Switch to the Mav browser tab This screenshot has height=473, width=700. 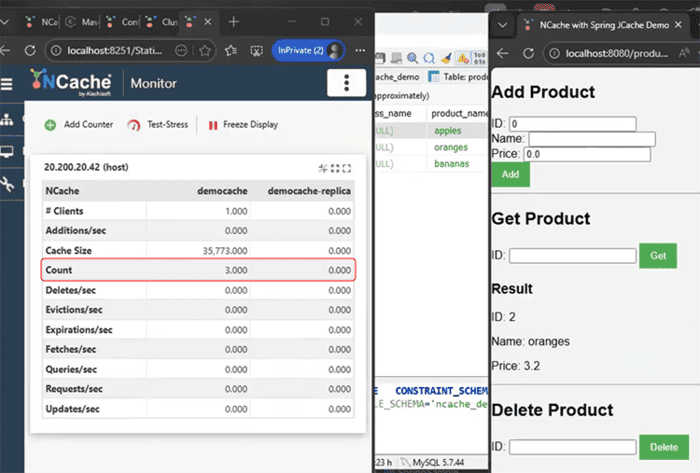(82, 22)
